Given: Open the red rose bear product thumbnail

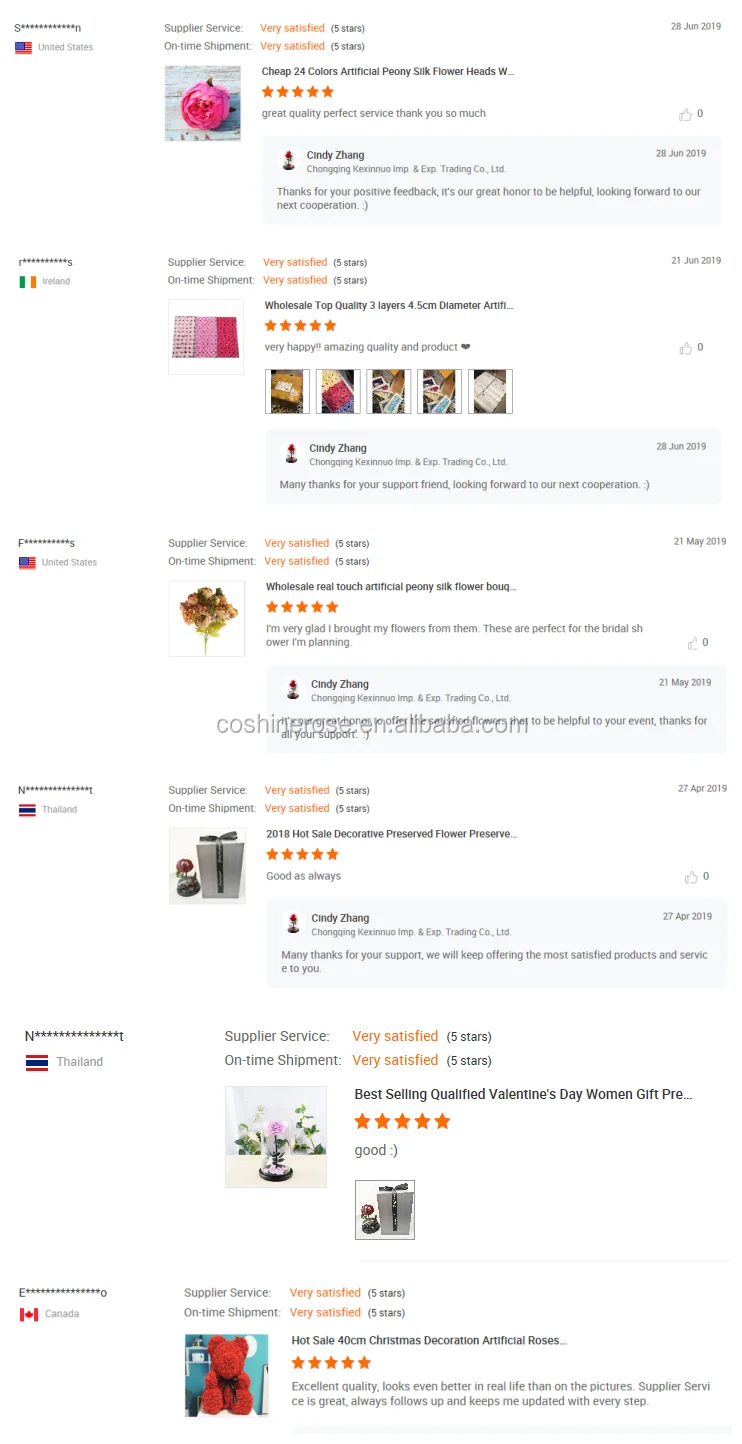Looking at the screenshot, I should [226, 1375].
